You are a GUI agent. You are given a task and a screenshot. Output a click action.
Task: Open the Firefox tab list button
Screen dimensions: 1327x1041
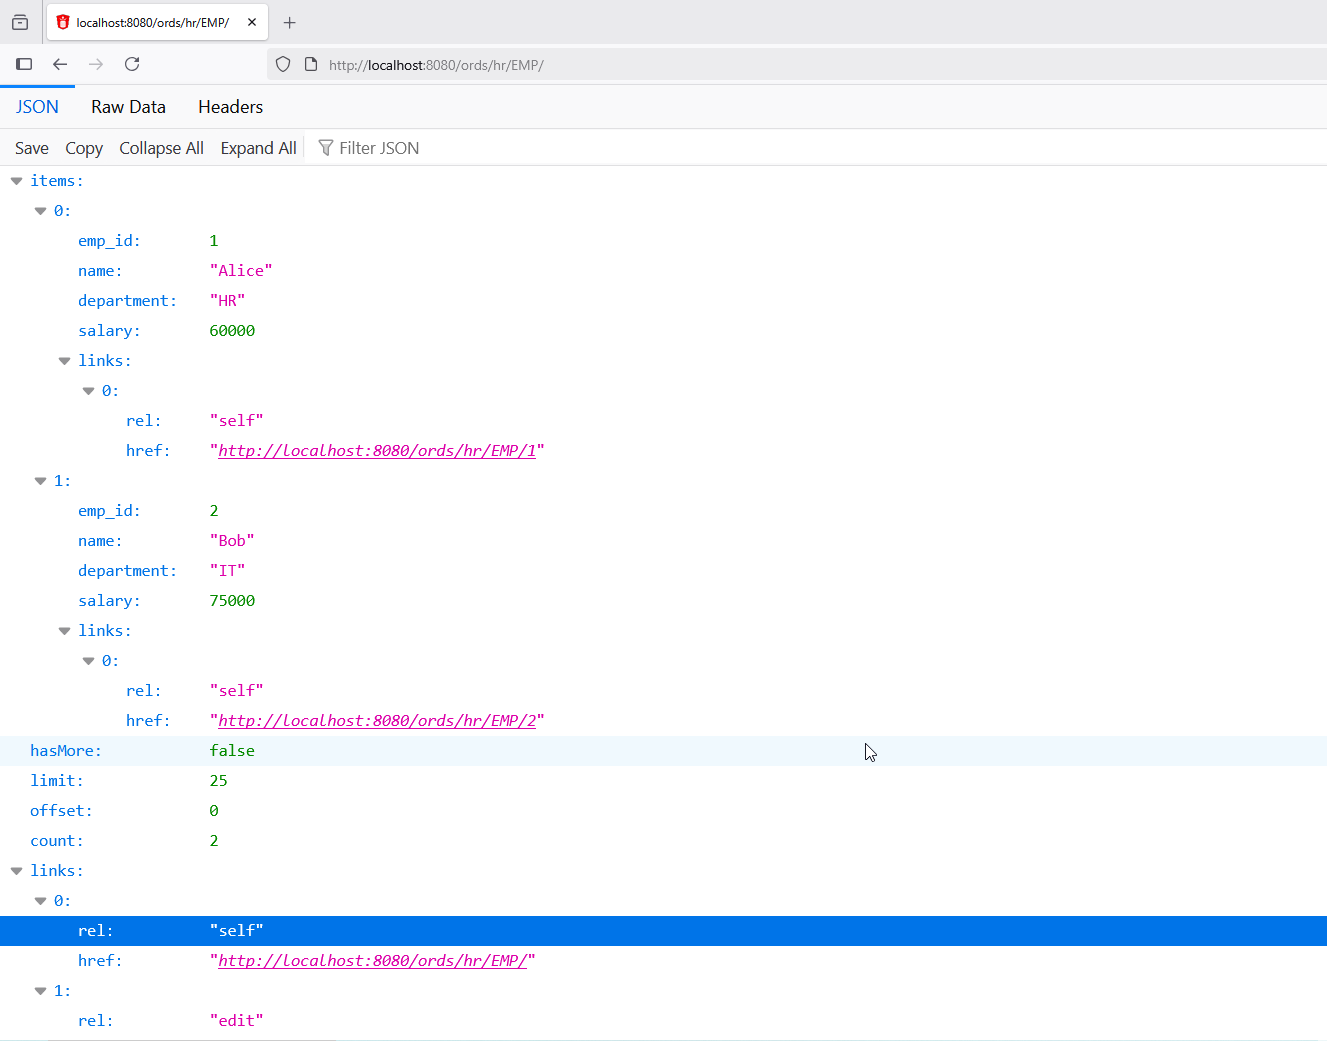tap(20, 22)
